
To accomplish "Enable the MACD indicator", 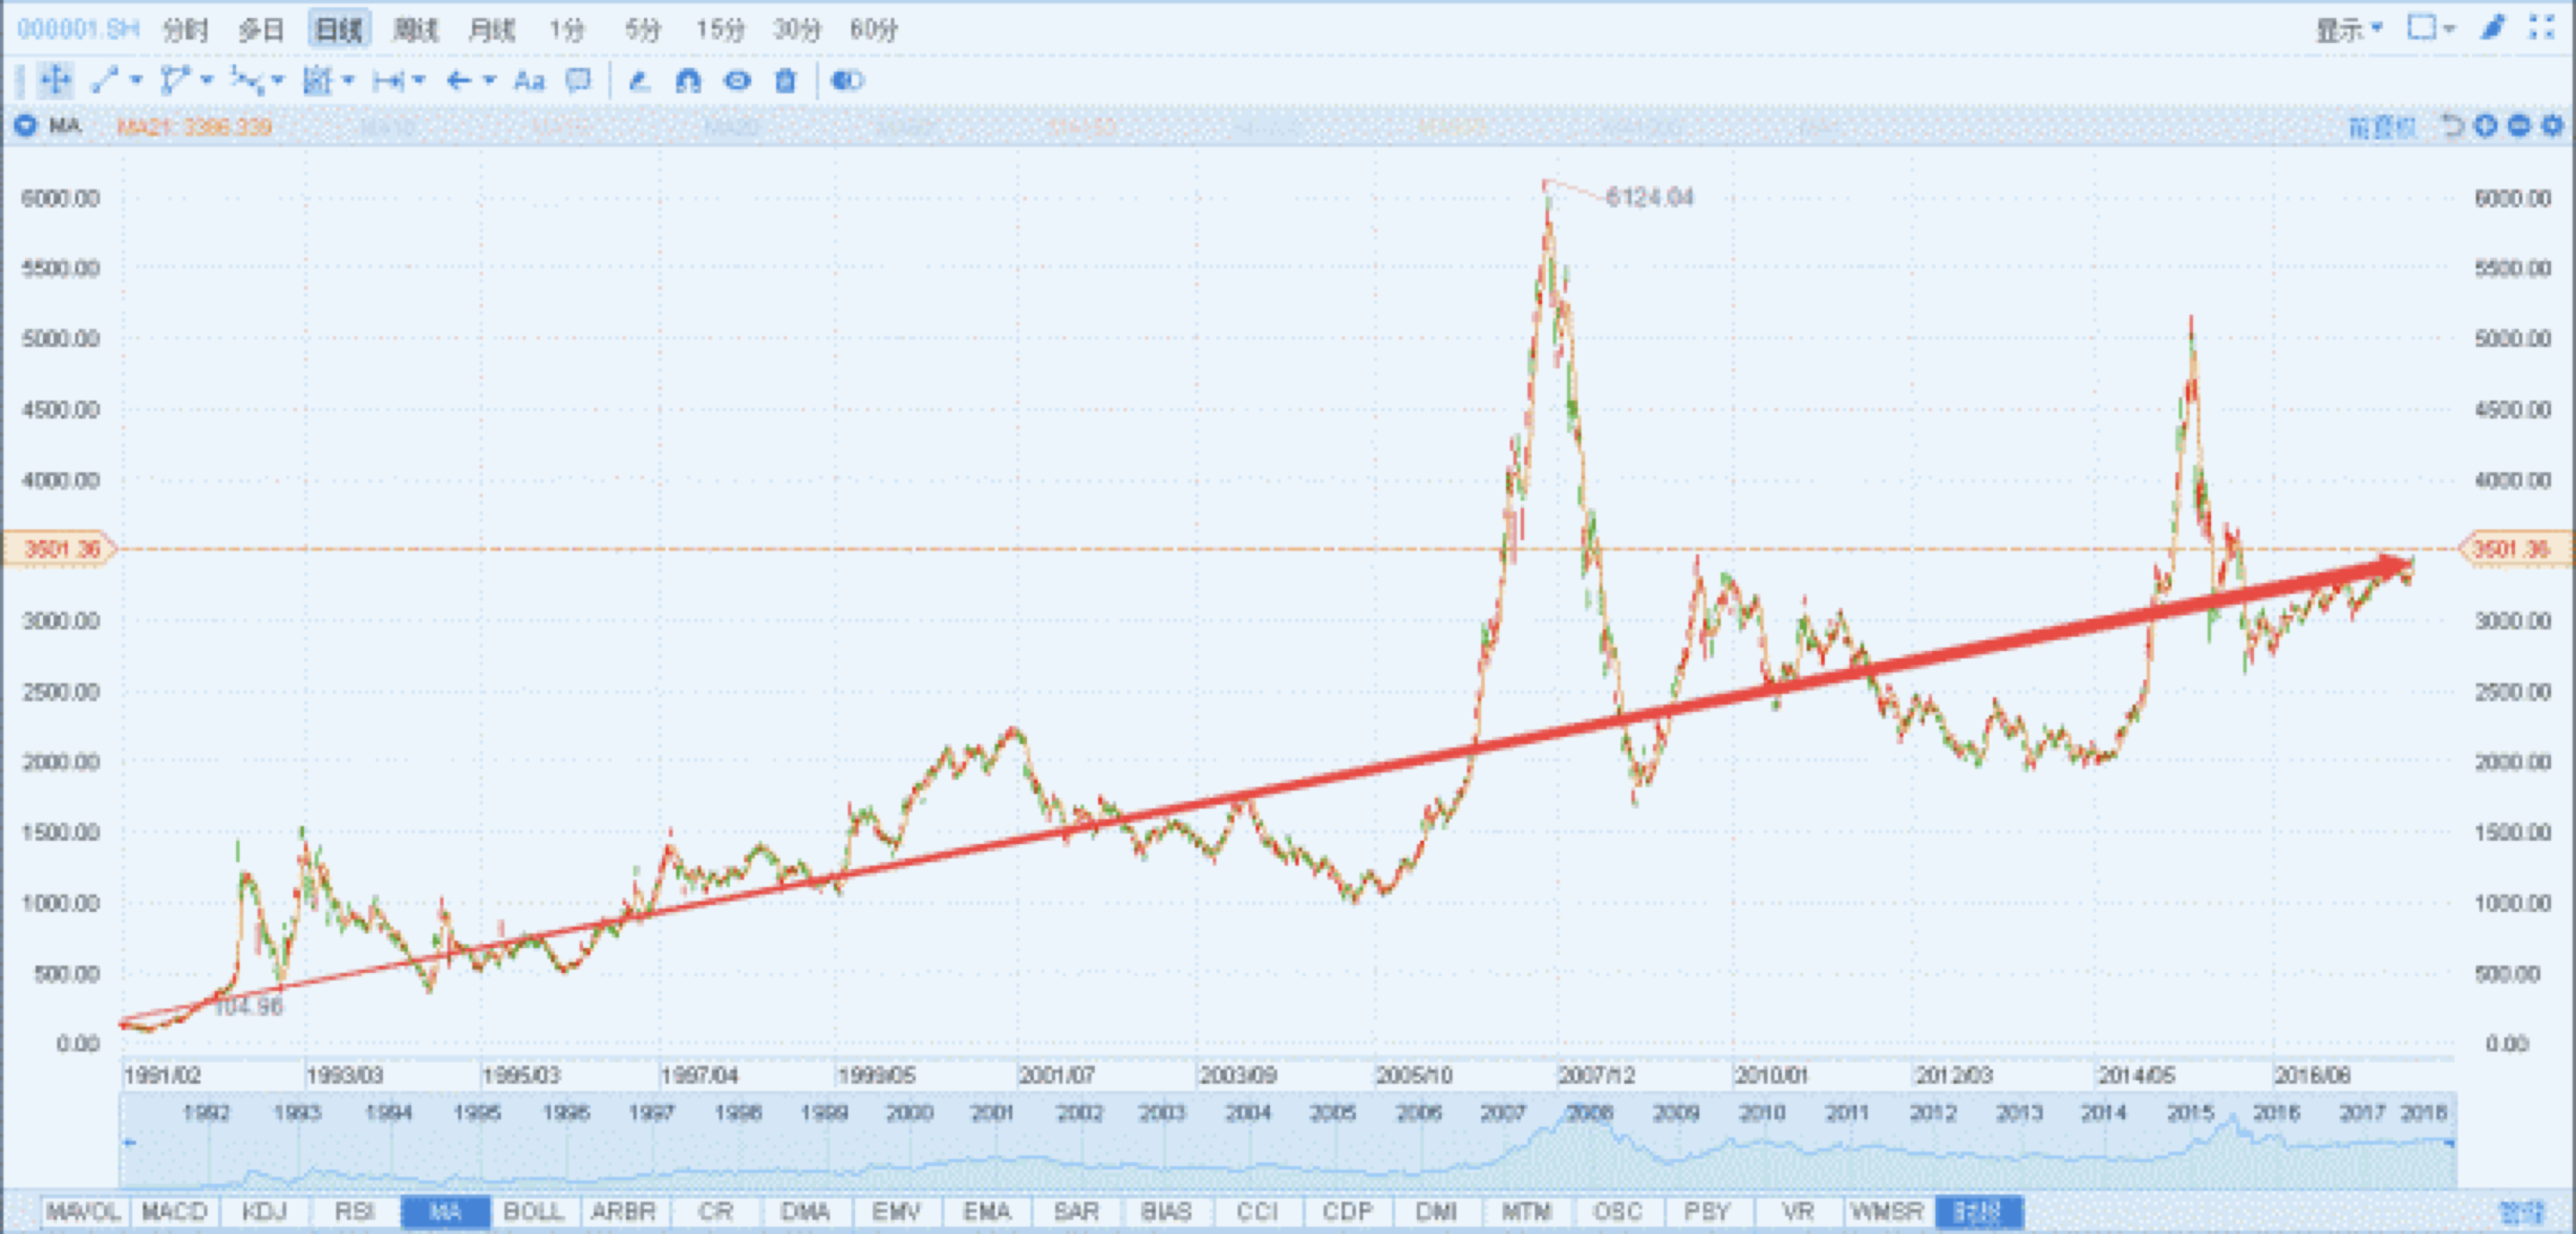I will pos(174,1211).
